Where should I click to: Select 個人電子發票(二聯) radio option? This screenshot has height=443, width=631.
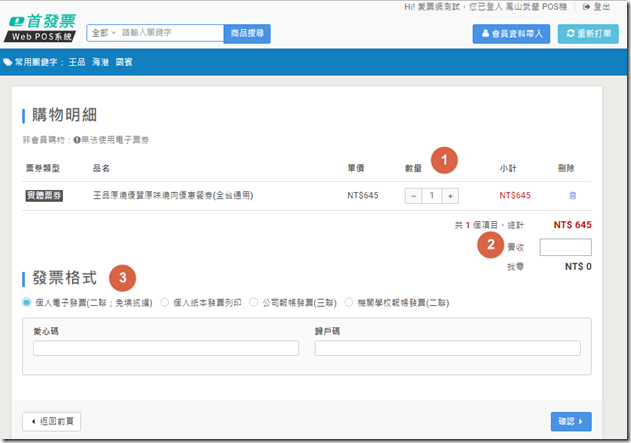pyautogui.click(x=27, y=302)
